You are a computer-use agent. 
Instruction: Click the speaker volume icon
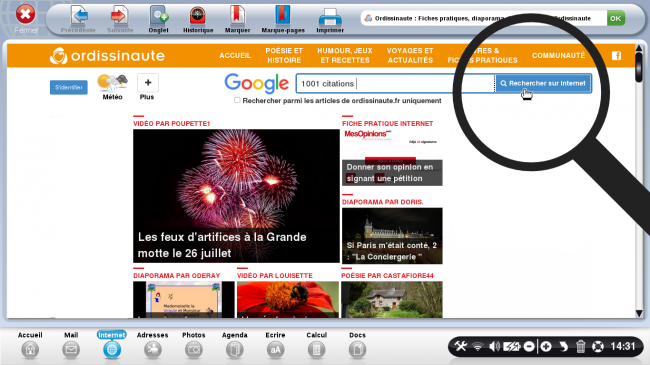[494, 346]
